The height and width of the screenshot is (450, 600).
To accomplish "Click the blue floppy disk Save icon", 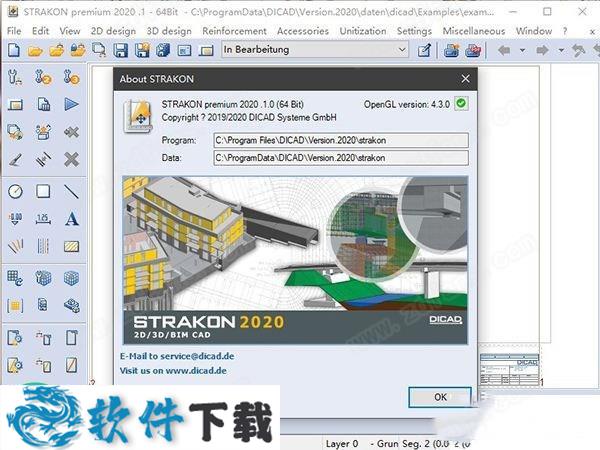I will pyautogui.click(x=121, y=50).
